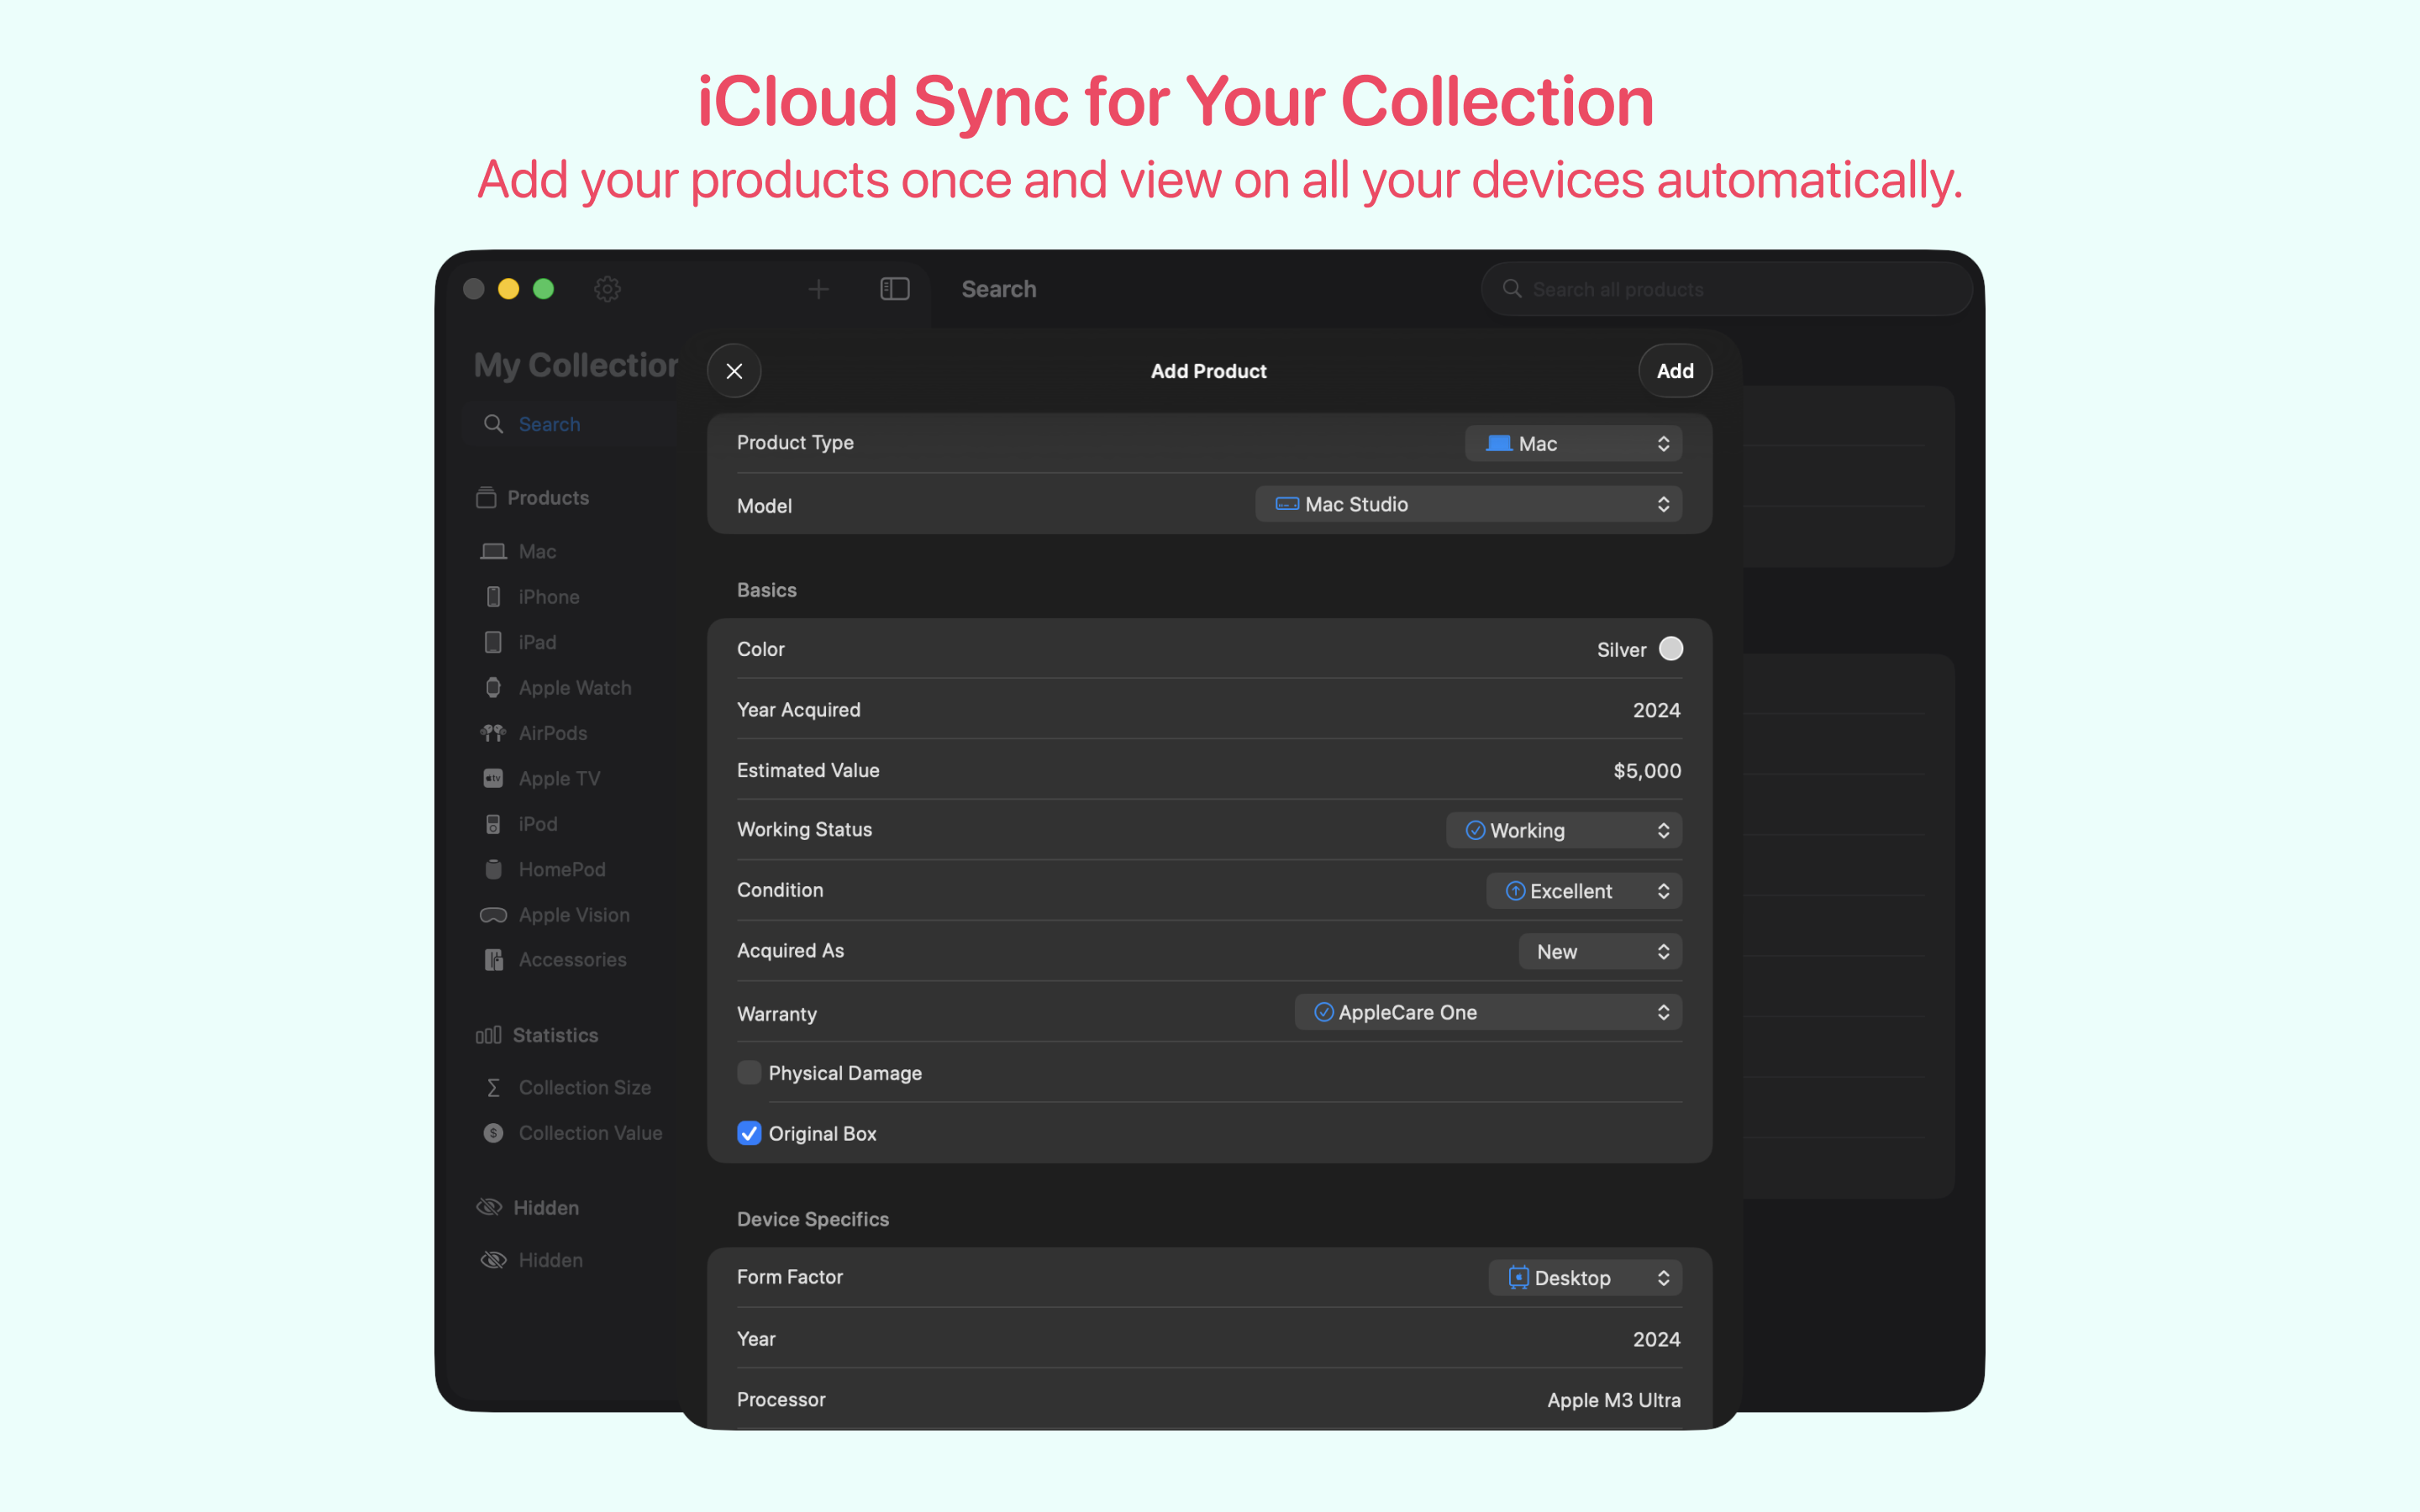Image resolution: width=2420 pixels, height=1512 pixels.
Task: Select iPod in the sidebar
Action: click(x=538, y=824)
